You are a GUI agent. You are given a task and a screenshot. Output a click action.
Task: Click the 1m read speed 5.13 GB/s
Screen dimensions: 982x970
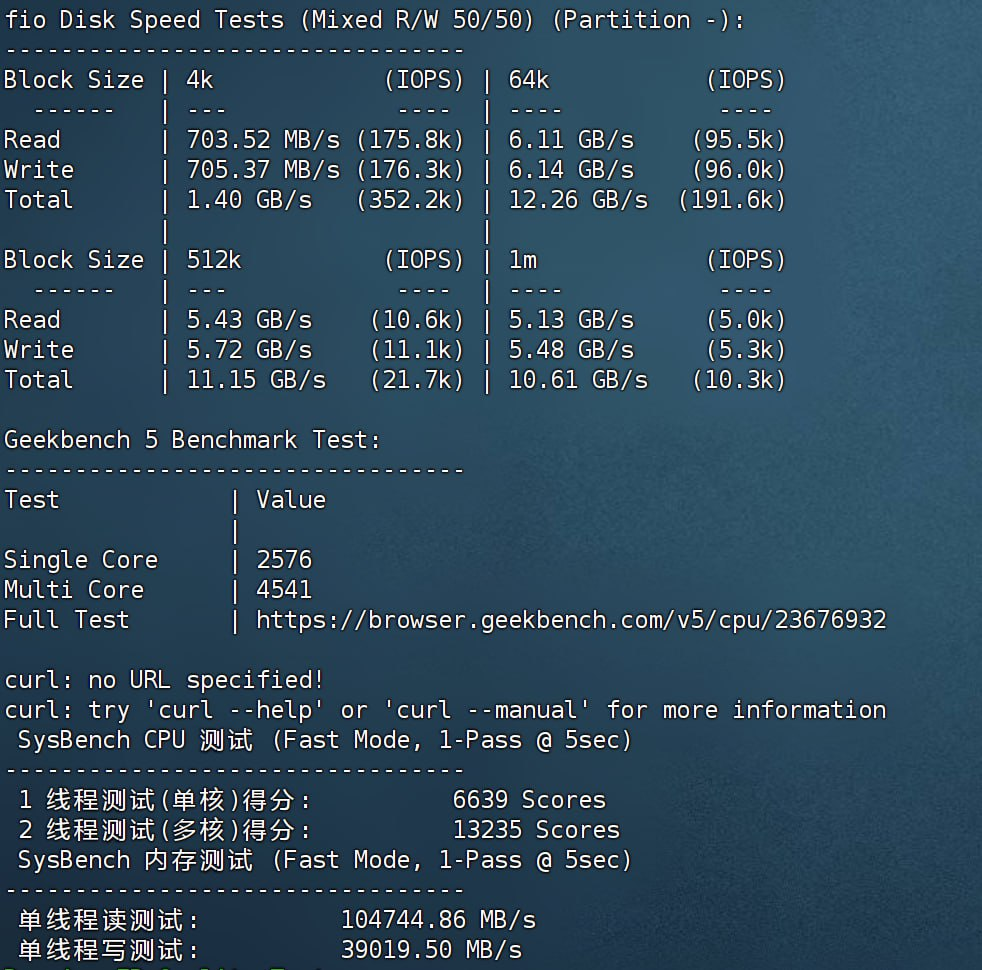(571, 320)
